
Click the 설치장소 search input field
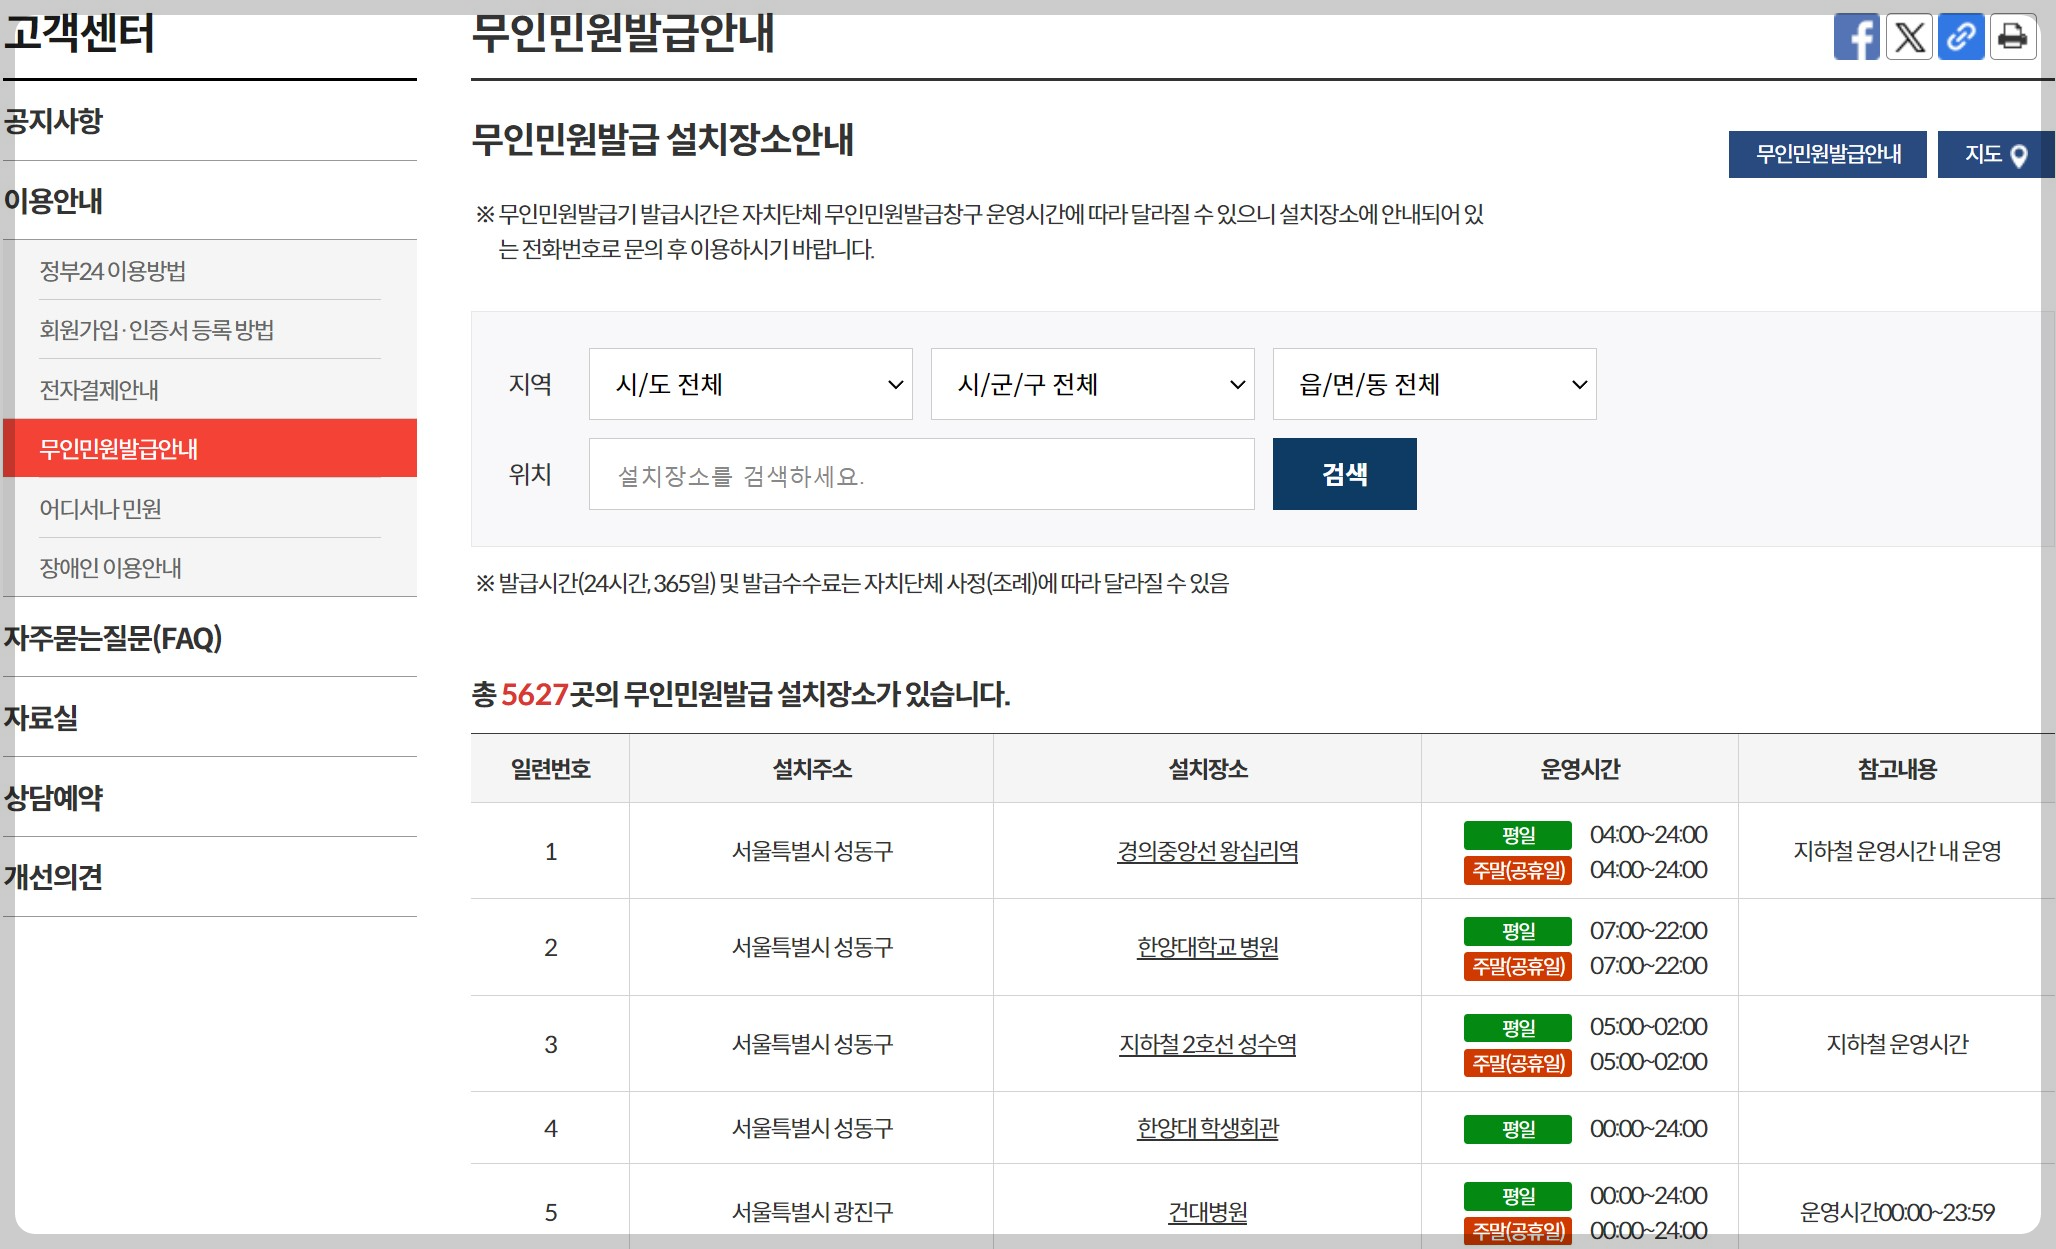point(921,475)
